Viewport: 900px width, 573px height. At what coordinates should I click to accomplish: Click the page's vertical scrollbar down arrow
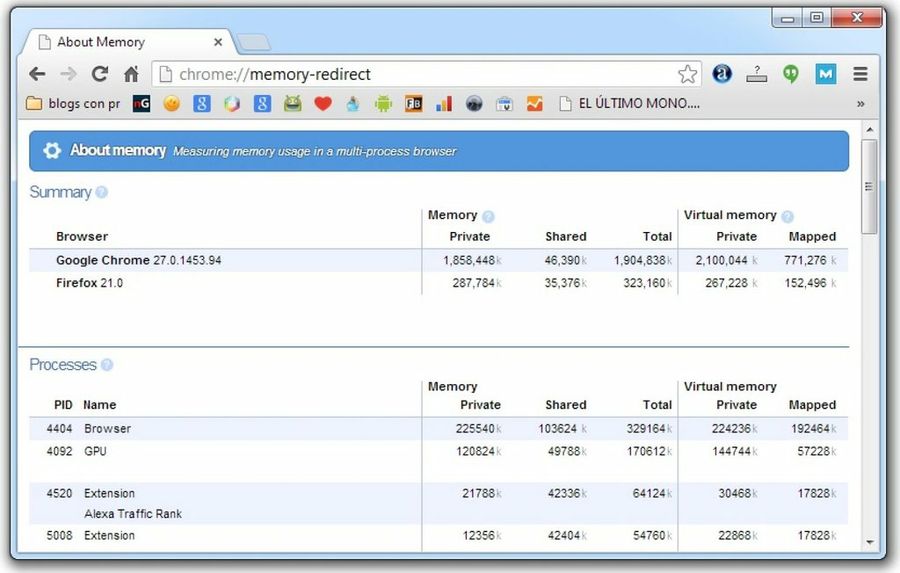pos(868,542)
